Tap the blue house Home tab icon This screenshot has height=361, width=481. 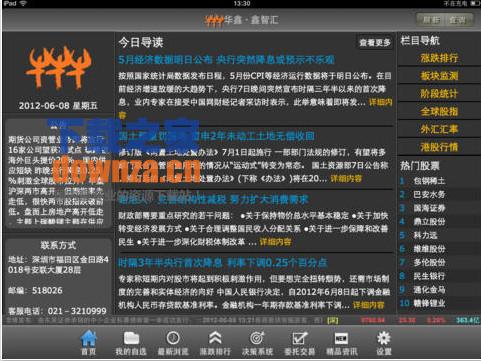[x=88, y=338]
